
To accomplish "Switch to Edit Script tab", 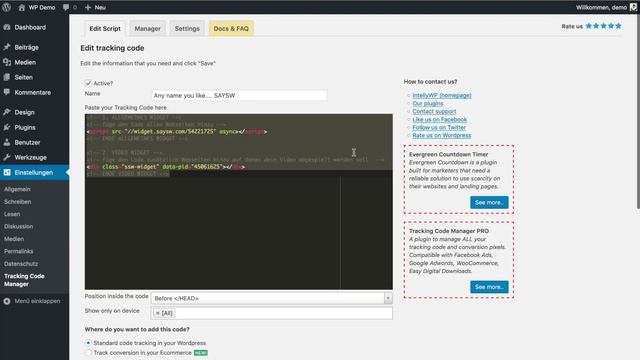I will pos(105,29).
